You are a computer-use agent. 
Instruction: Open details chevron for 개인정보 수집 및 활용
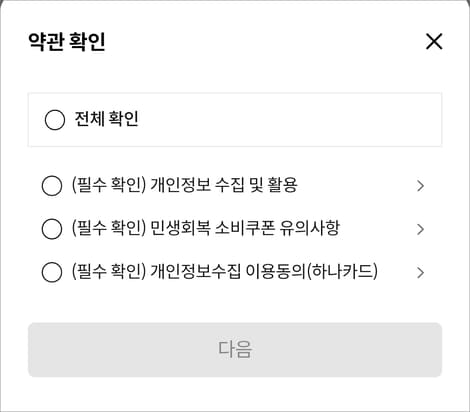coord(420,186)
